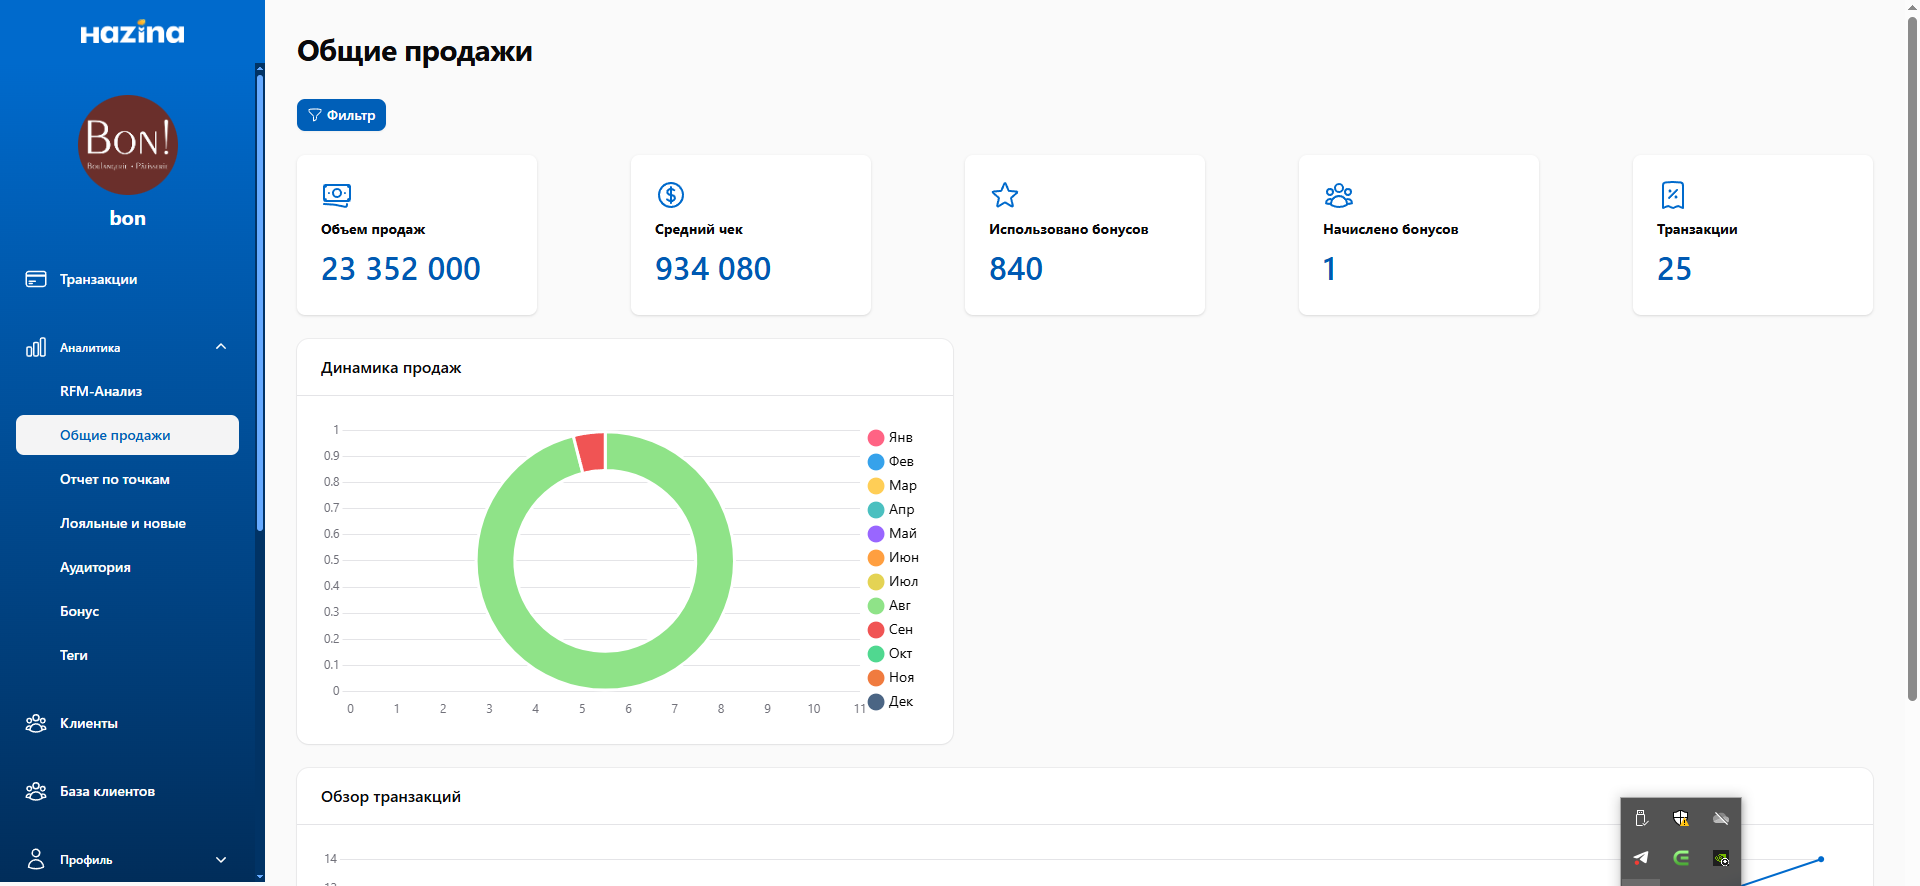
Task: Click the Bon! merchant avatar
Action: [x=128, y=145]
